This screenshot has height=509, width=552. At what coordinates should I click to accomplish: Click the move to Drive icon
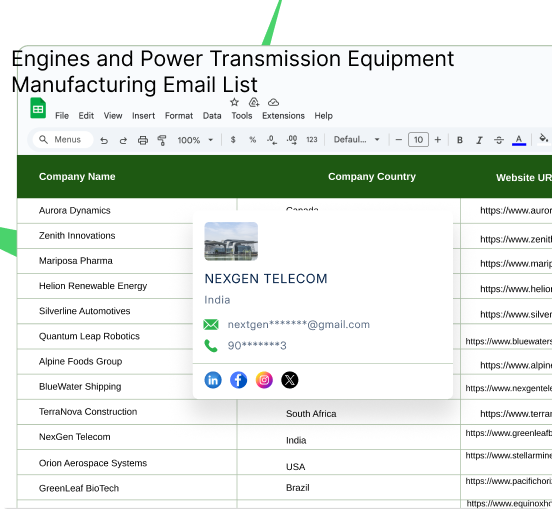click(x=254, y=102)
